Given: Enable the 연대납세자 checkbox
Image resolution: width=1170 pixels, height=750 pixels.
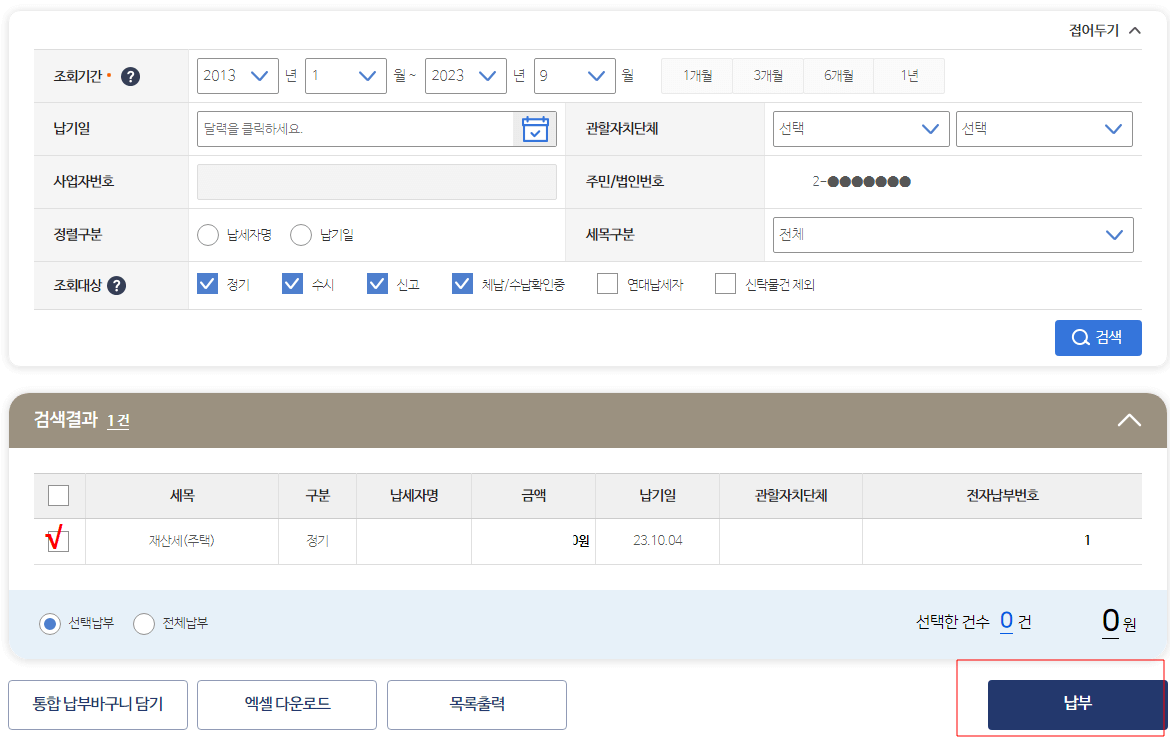Looking at the screenshot, I should [607, 284].
